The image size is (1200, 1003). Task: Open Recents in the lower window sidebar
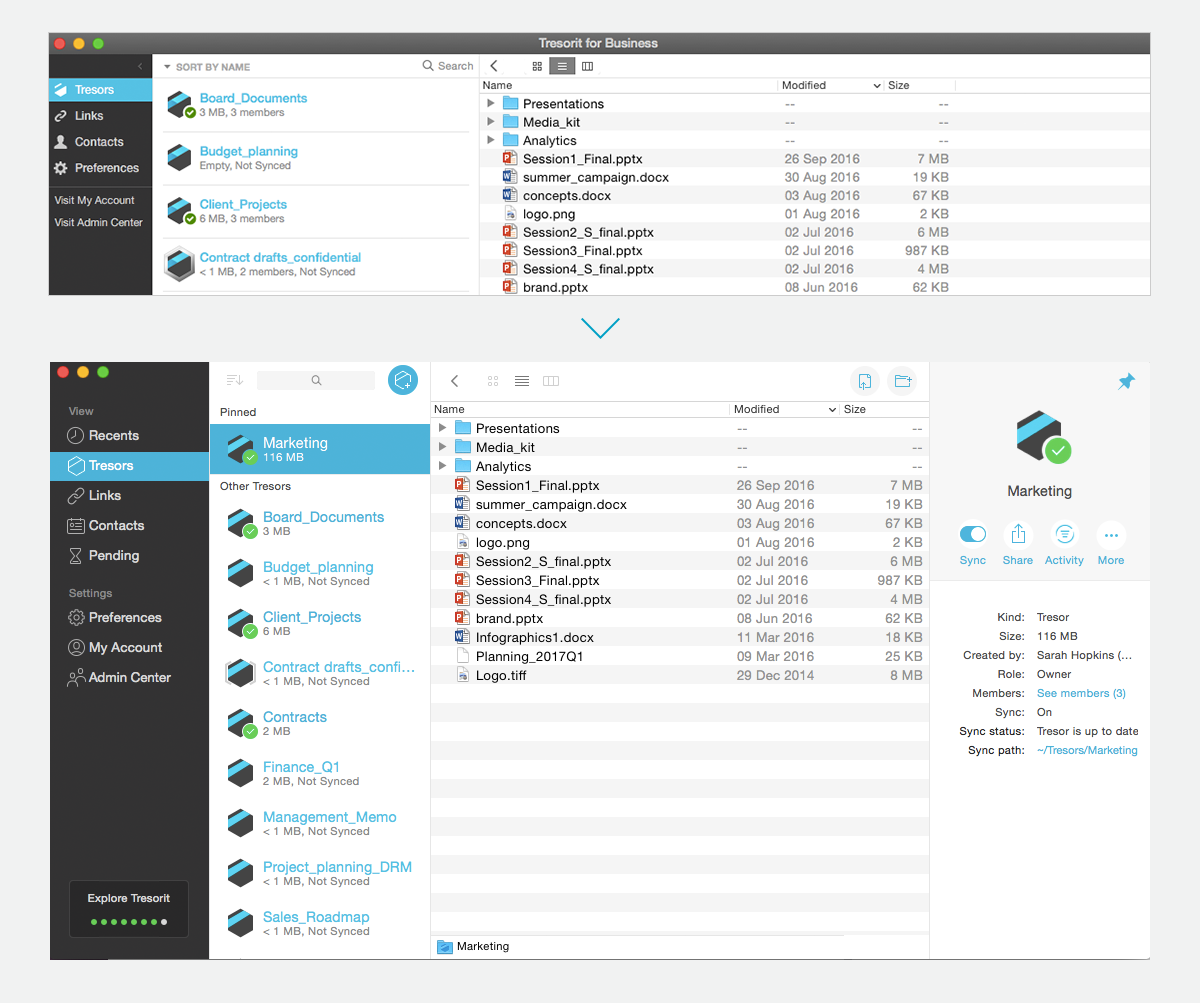pyautogui.click(x=103, y=436)
